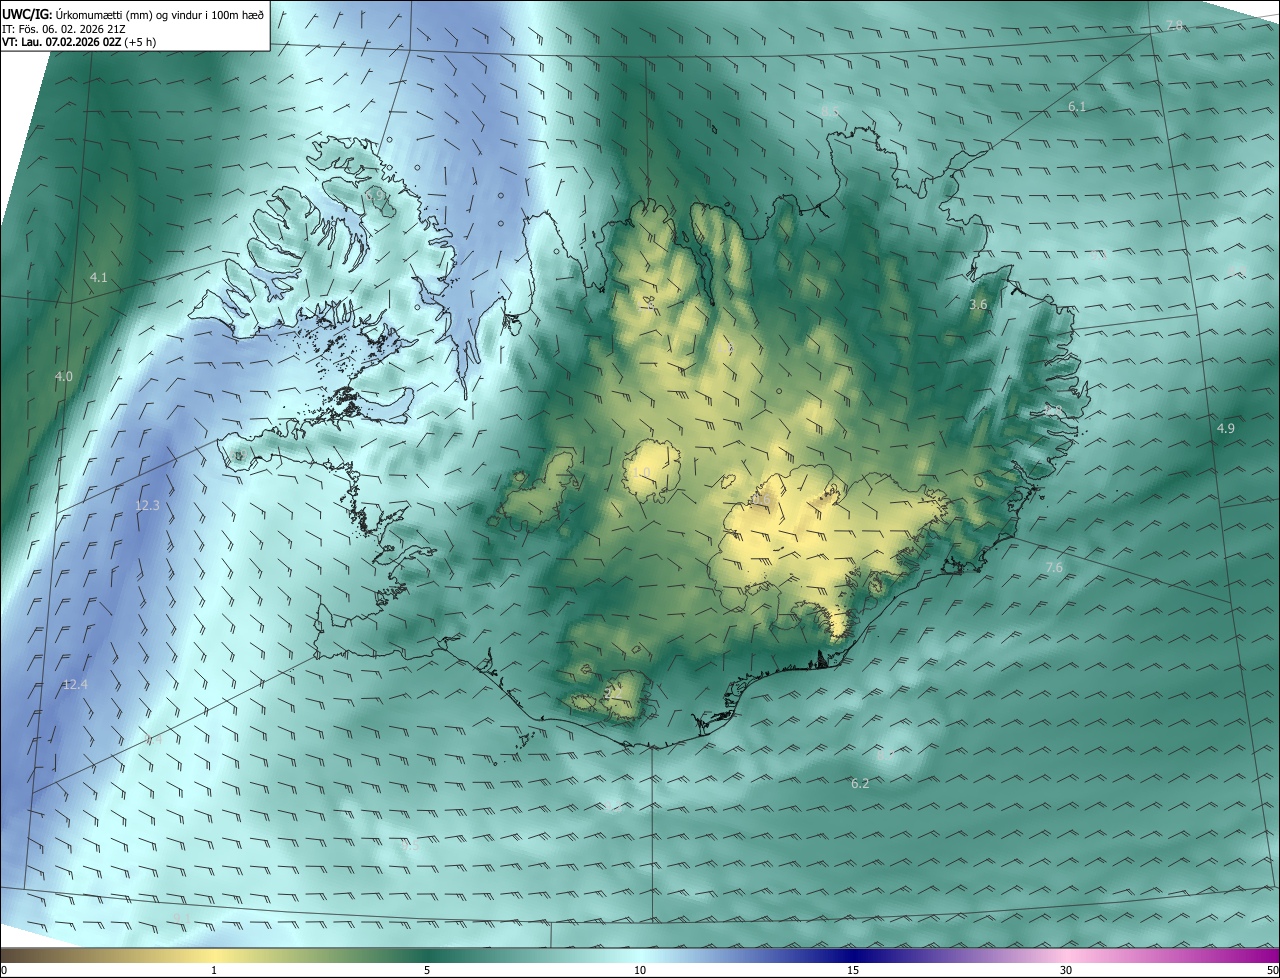Click the '4.1' value on the map
The width and height of the screenshot is (1280, 978).
(98, 277)
